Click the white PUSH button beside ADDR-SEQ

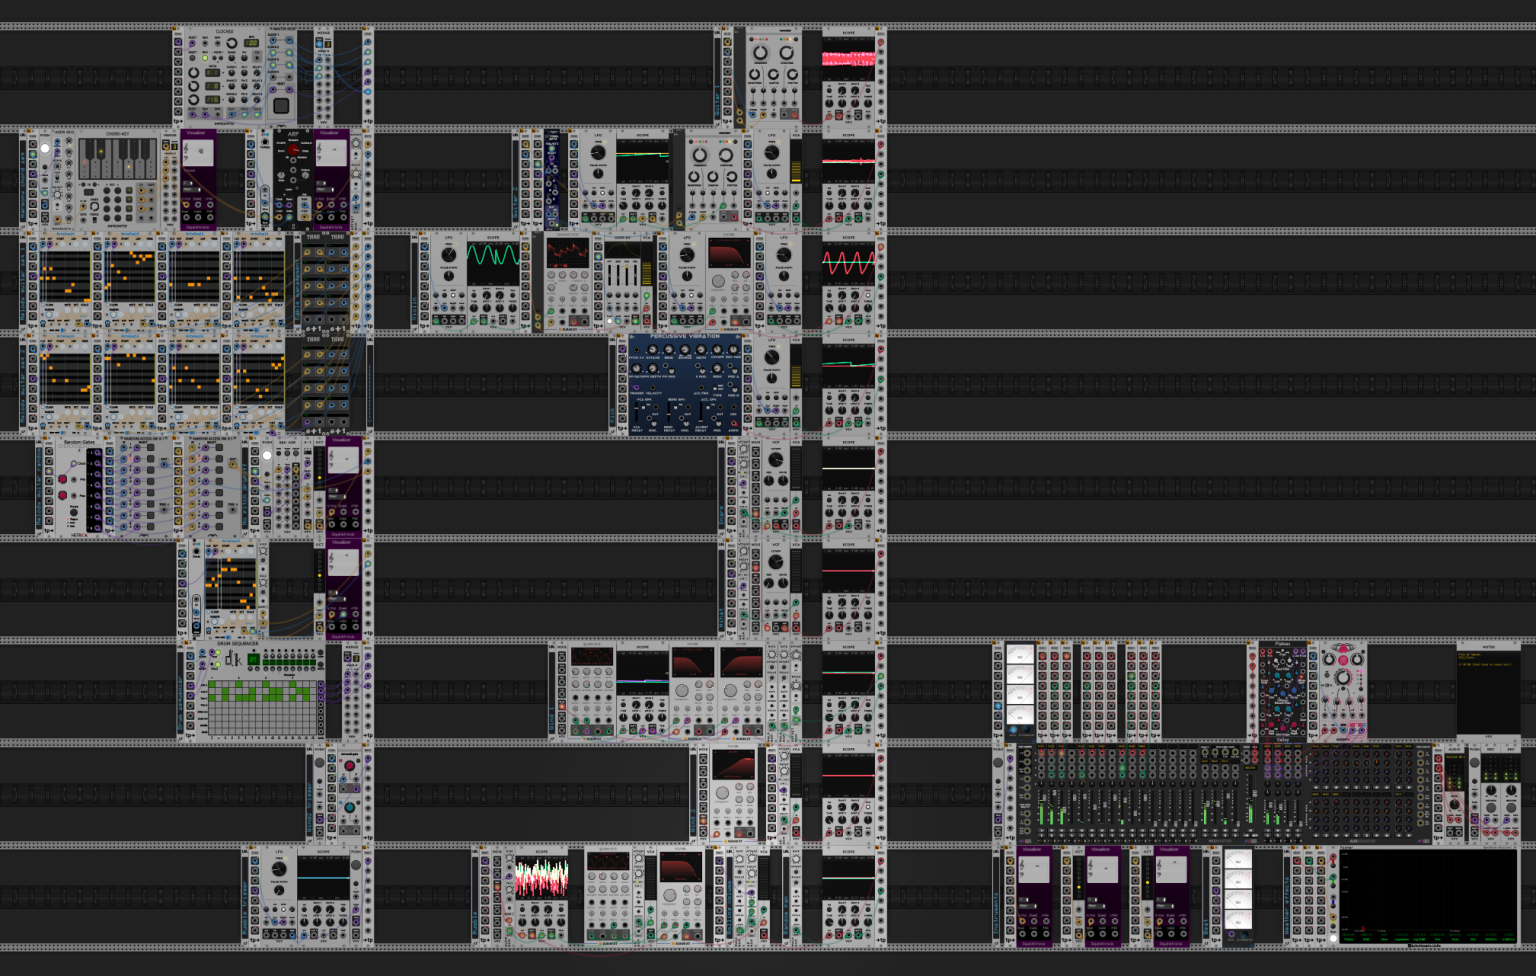click(45, 148)
